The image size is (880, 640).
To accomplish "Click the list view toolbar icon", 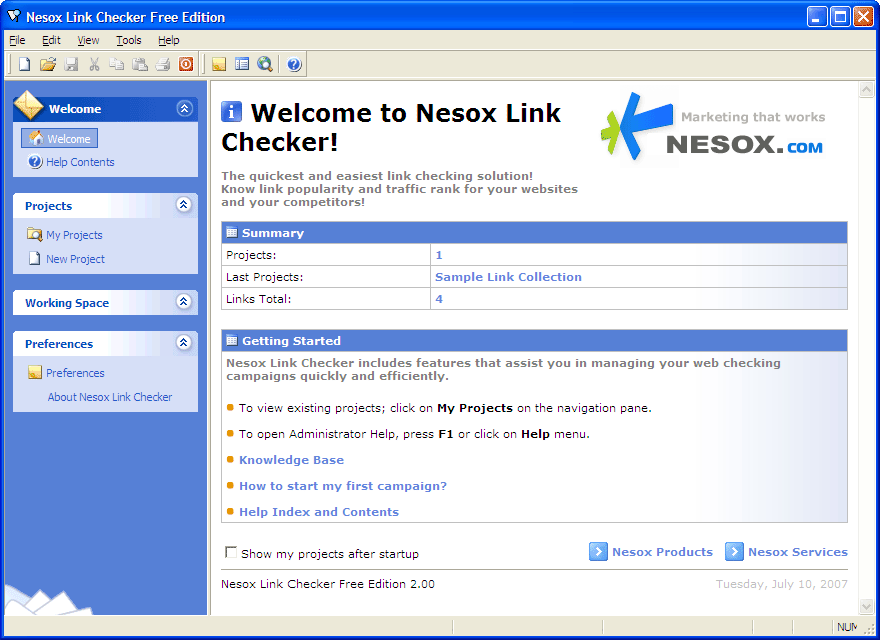I will [242, 65].
